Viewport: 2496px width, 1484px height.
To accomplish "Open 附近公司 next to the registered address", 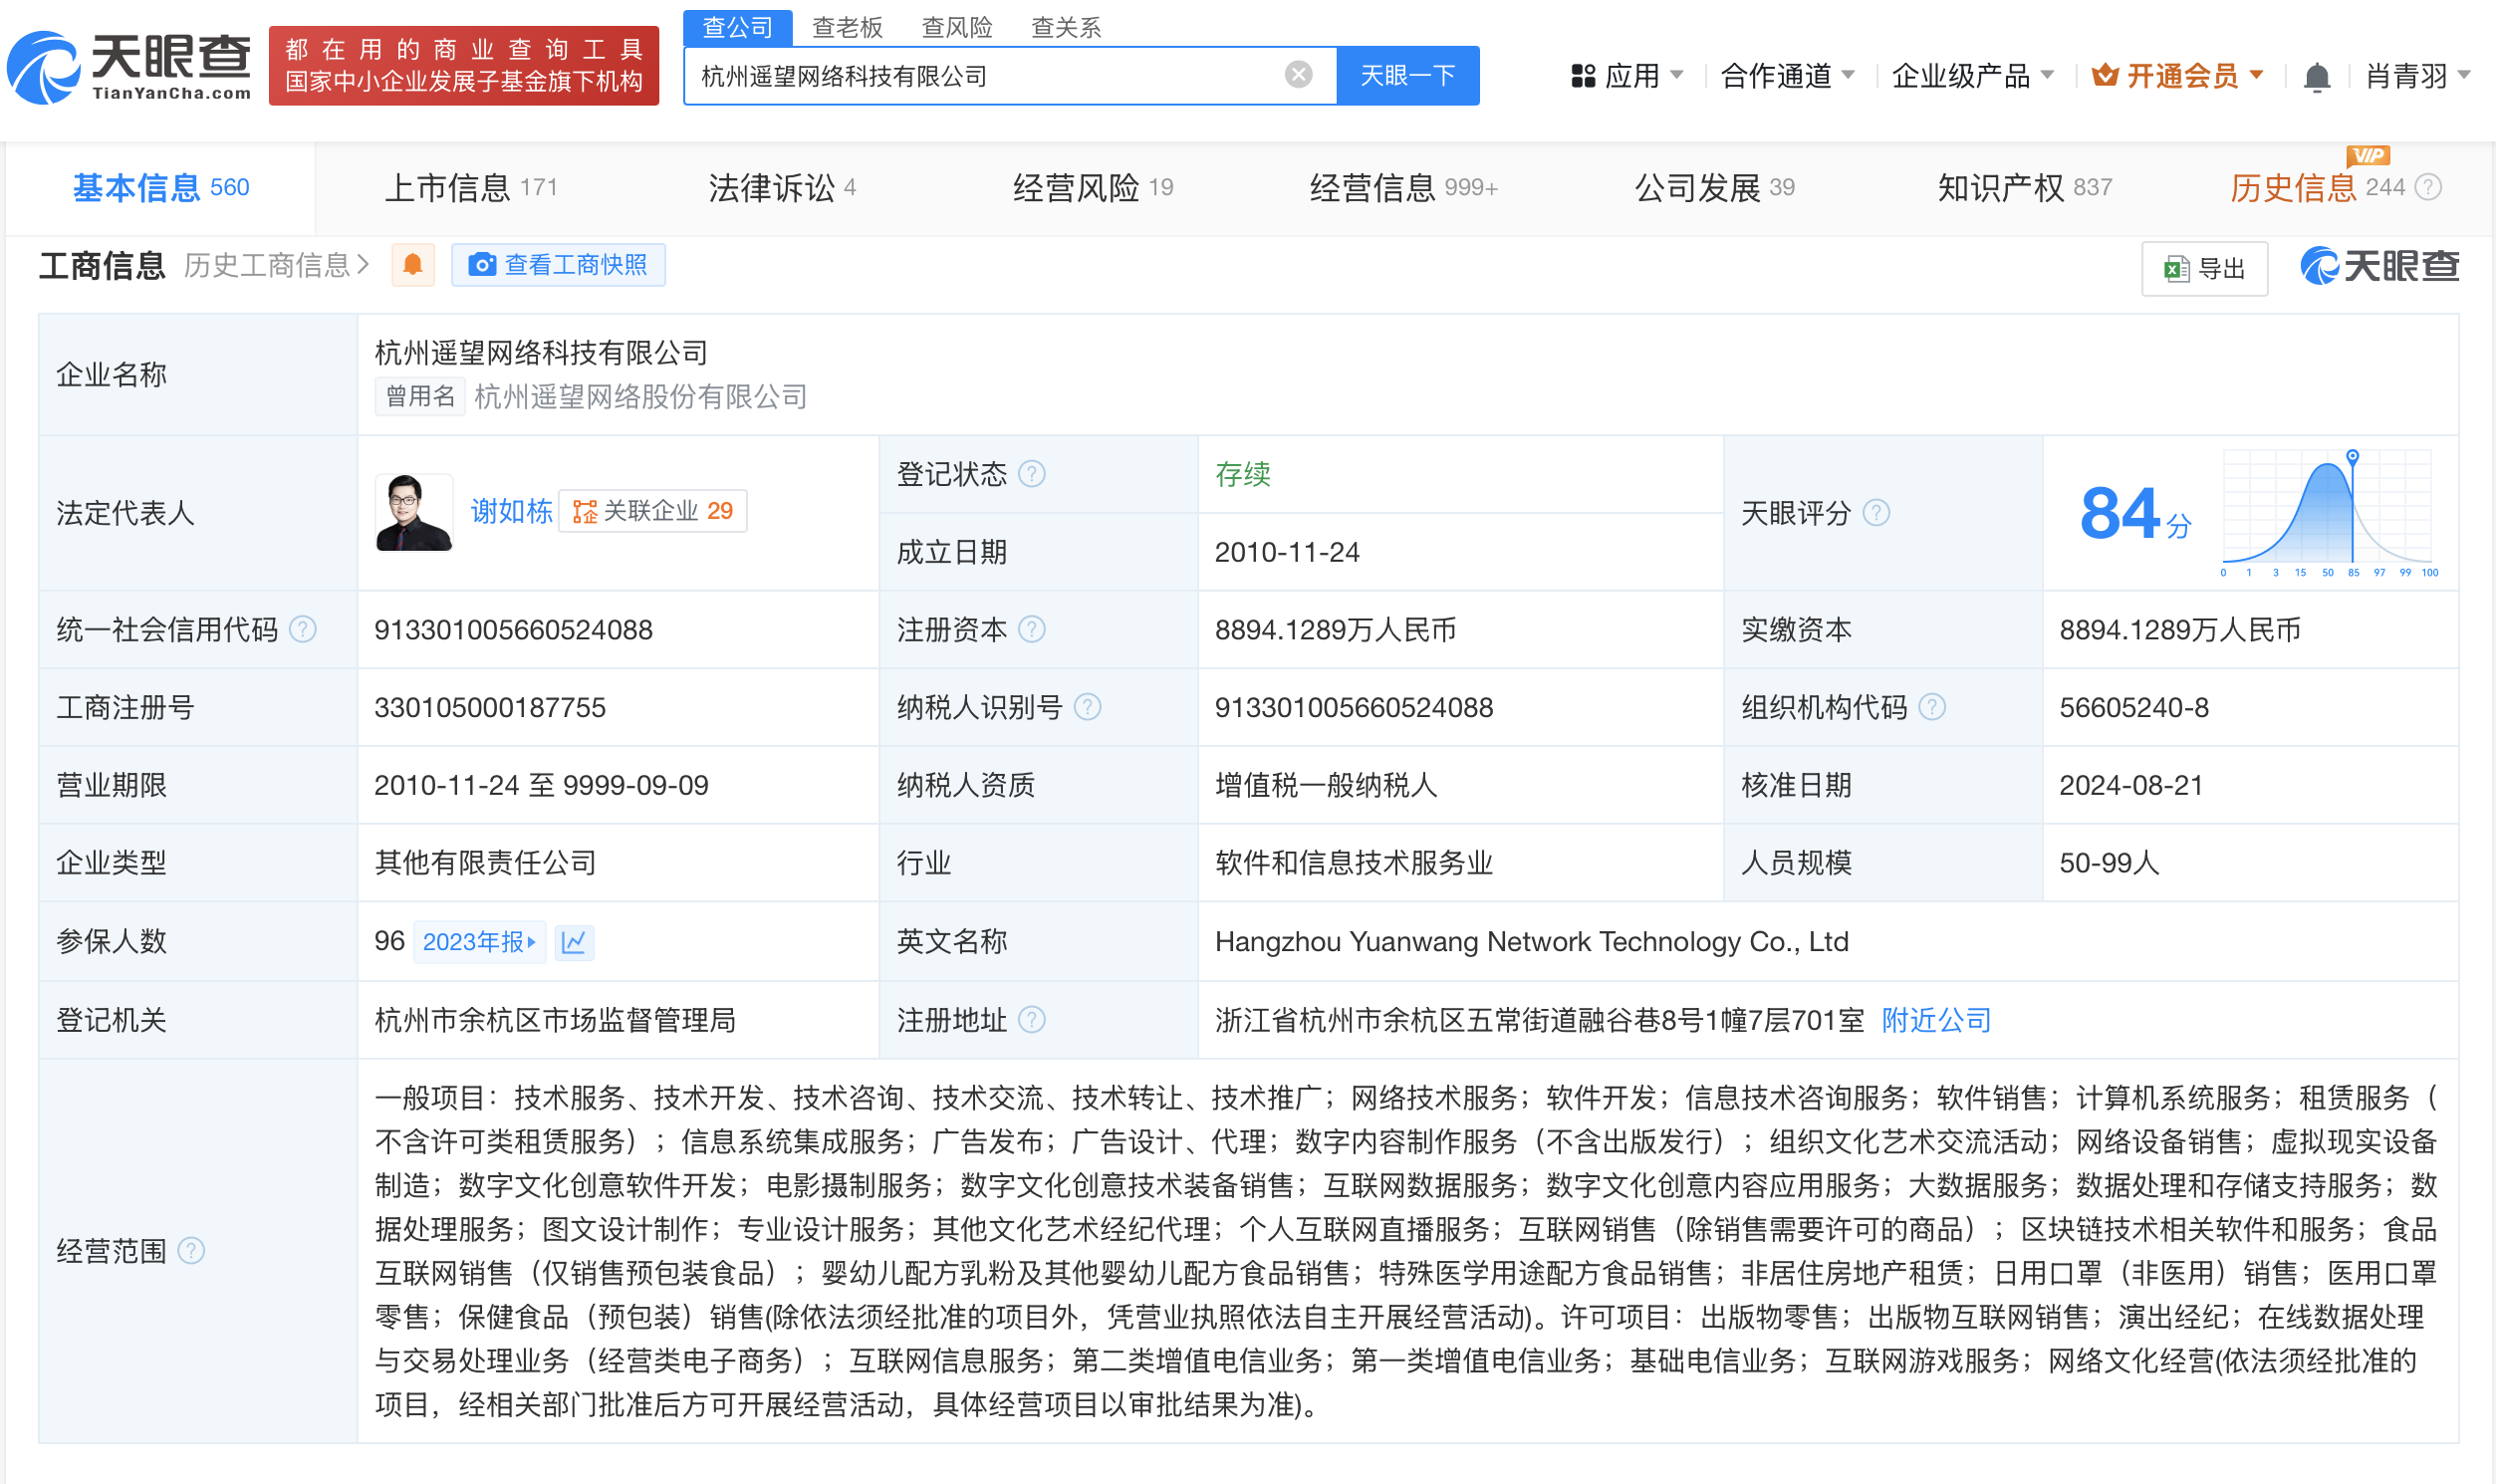I will coord(1934,1020).
